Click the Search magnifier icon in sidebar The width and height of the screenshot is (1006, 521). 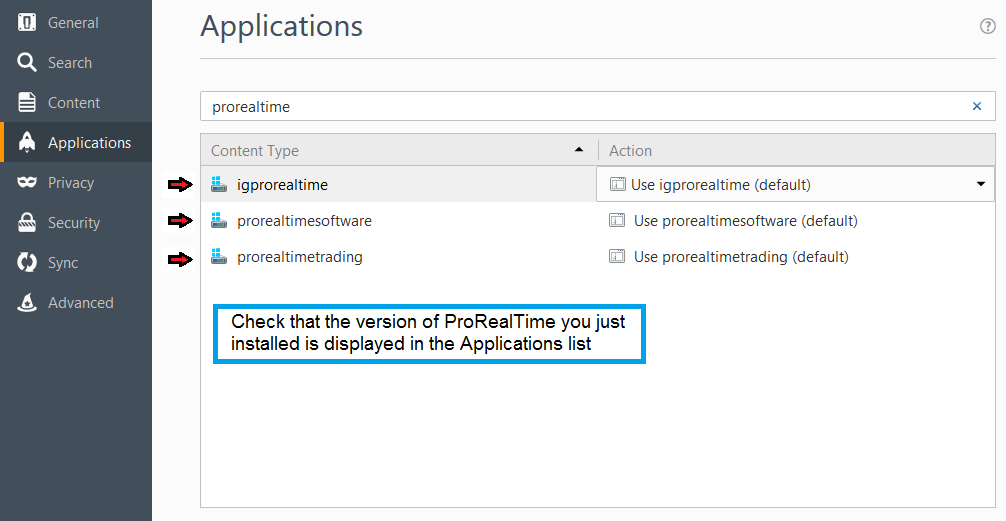[27, 62]
